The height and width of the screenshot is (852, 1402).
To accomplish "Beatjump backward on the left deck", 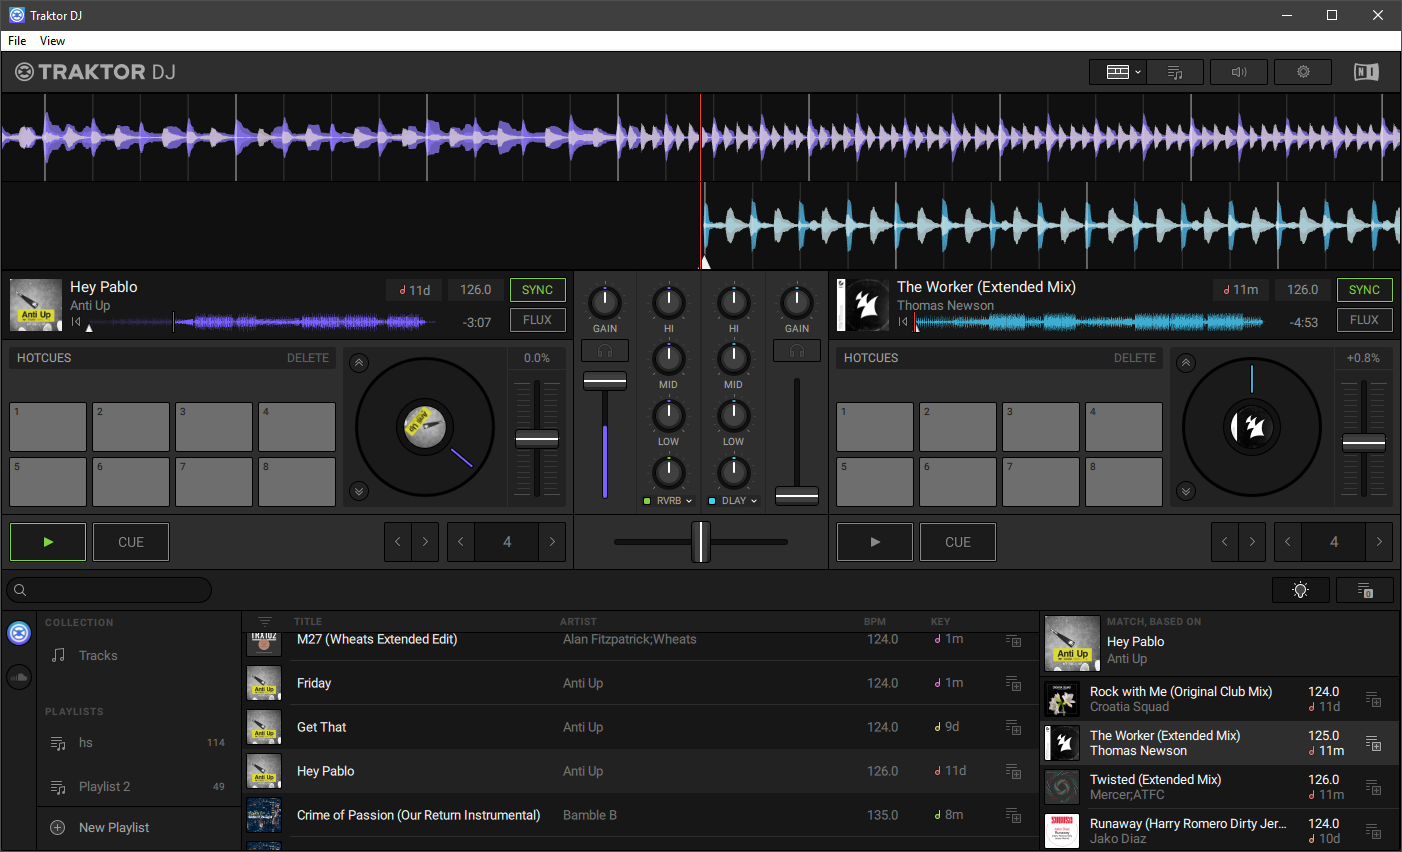I will point(398,542).
